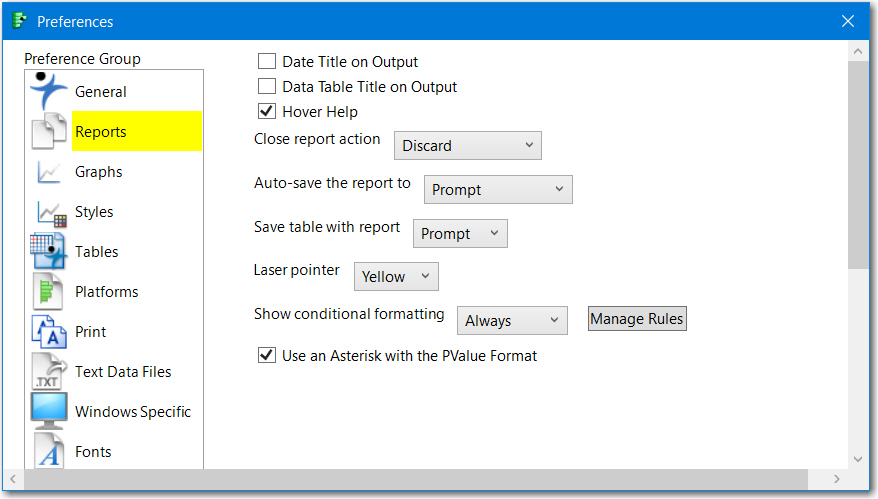Open the Close report action dropdown
This screenshot has height=499, width=878.
coord(467,146)
